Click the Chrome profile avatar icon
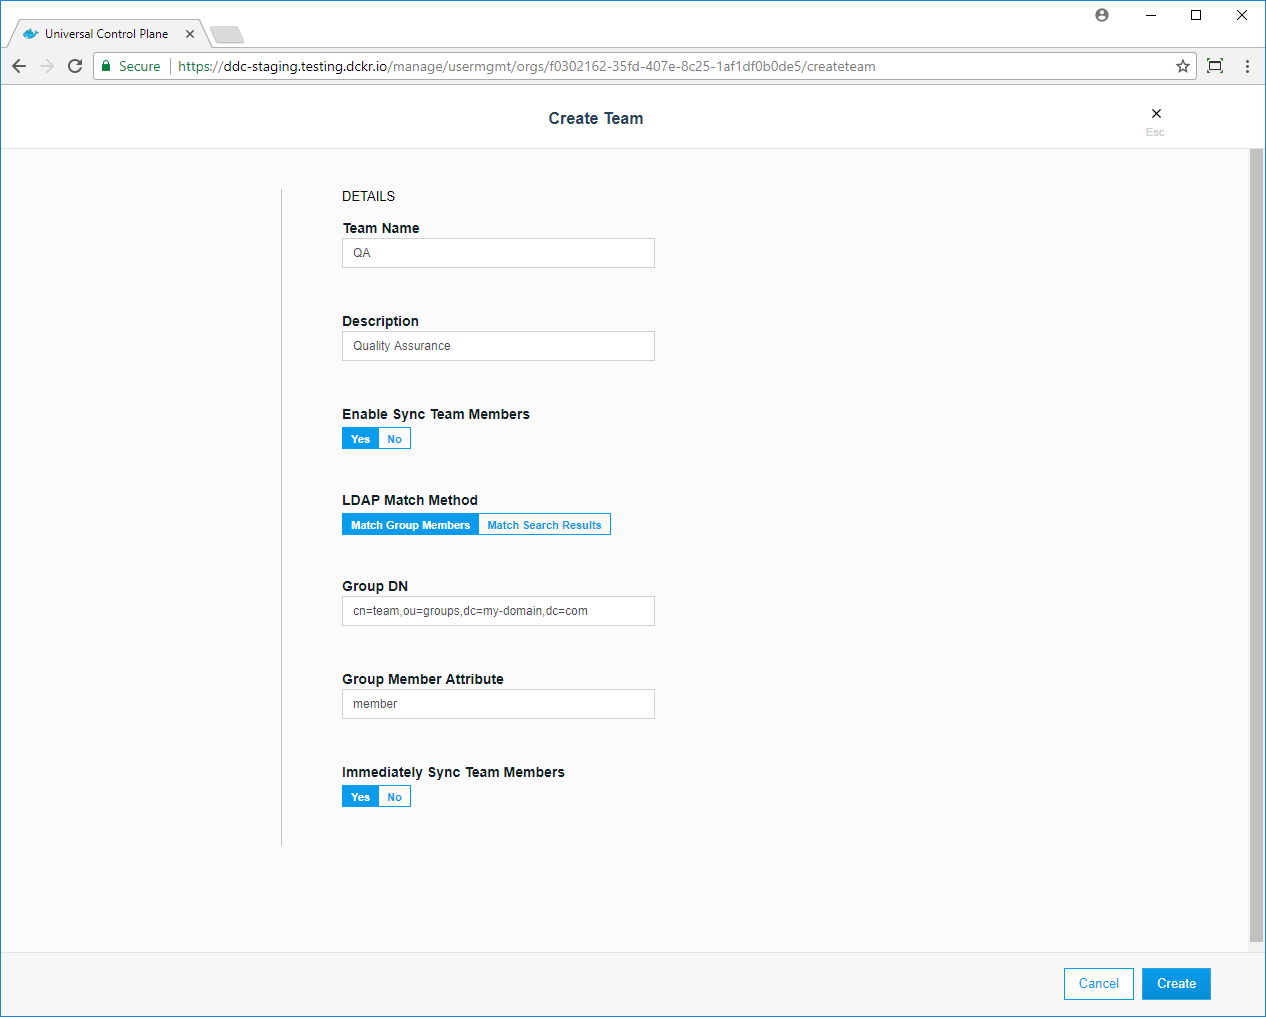This screenshot has height=1017, width=1266. tap(1102, 15)
